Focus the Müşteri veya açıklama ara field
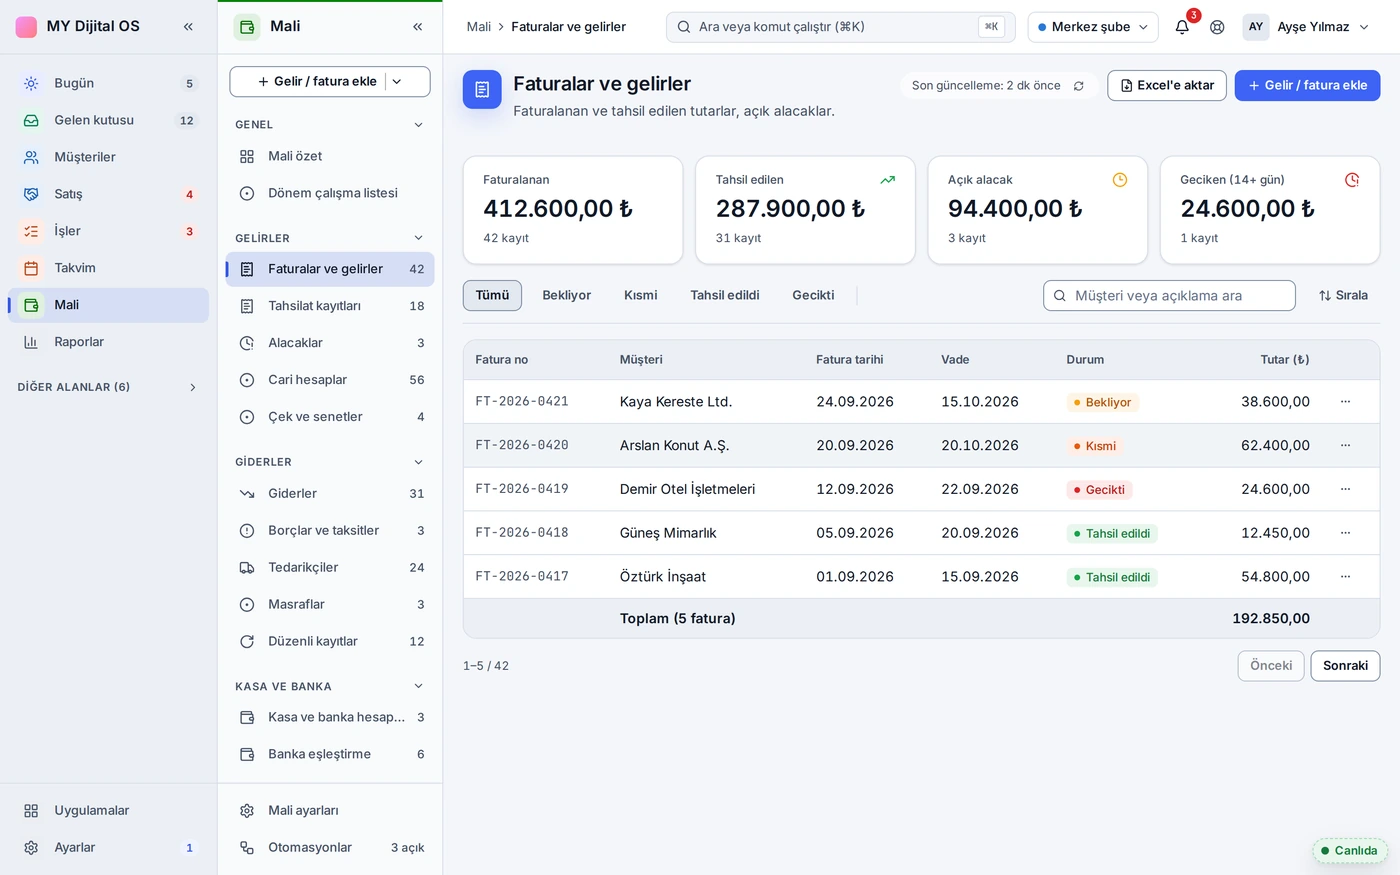This screenshot has height=875, width=1400. [1169, 296]
